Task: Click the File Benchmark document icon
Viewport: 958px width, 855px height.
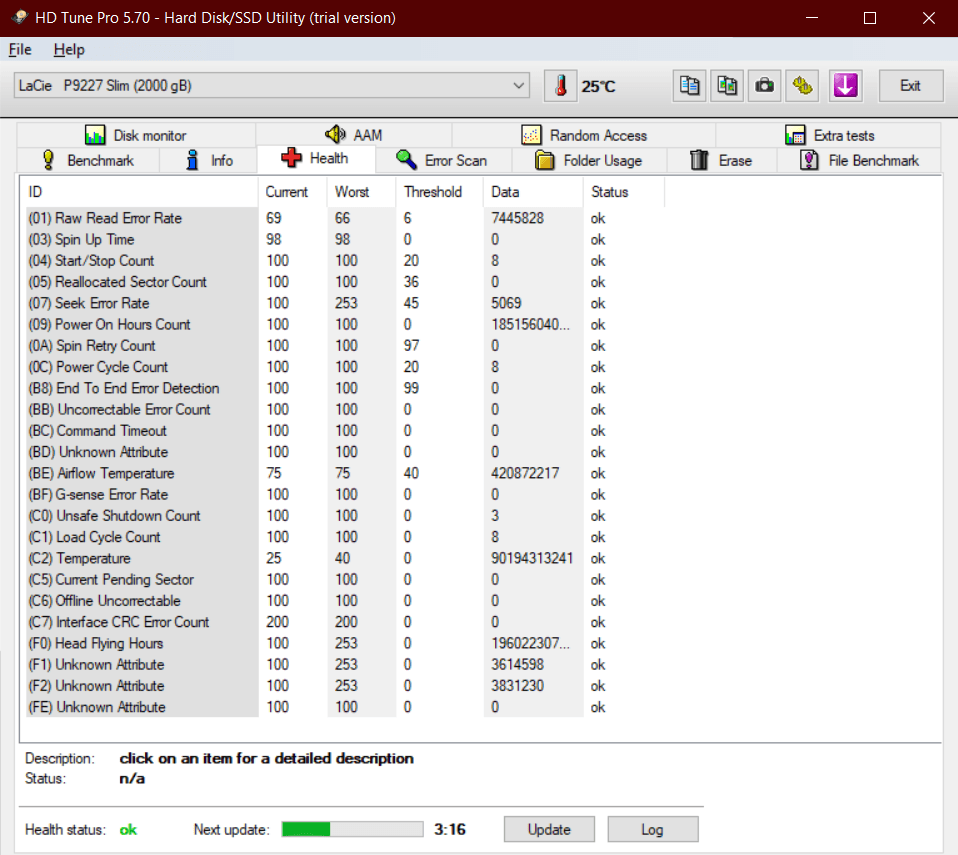Action: [x=809, y=160]
